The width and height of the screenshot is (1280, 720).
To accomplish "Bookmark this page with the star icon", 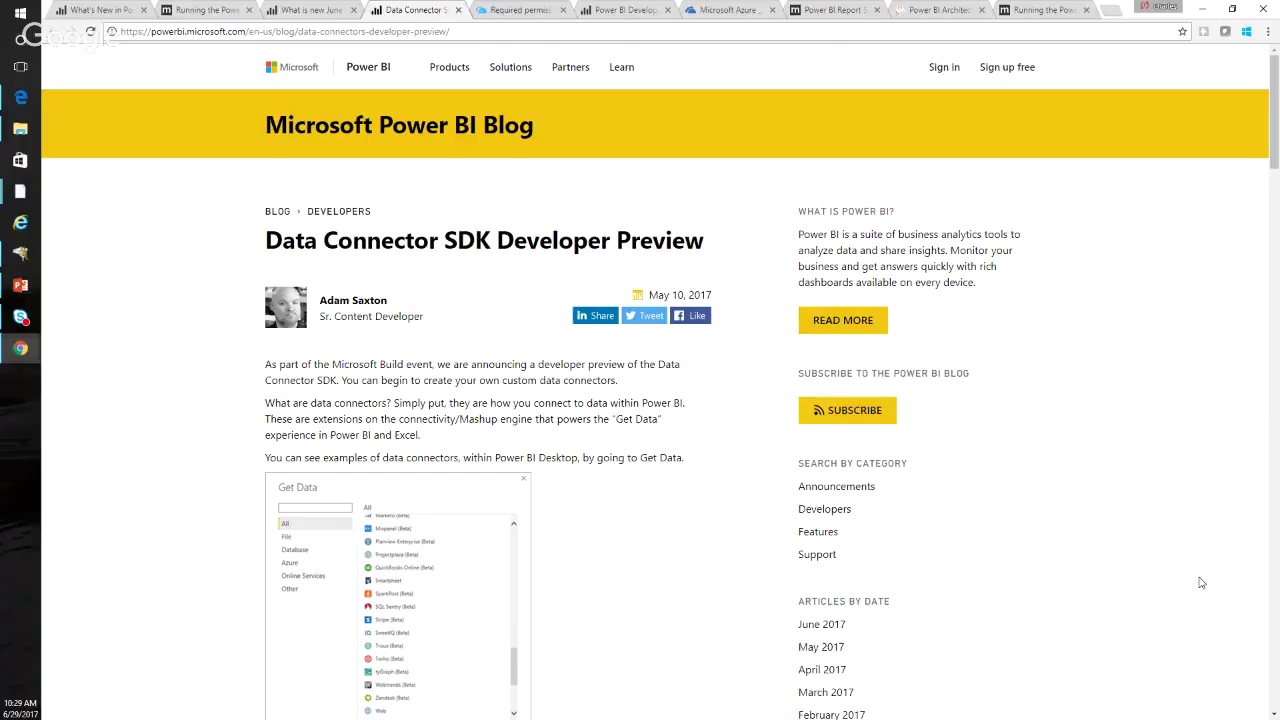I will (1182, 32).
